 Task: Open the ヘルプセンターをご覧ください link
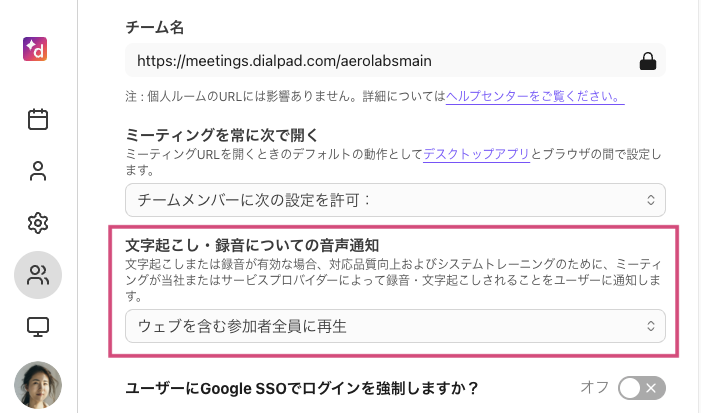[x=535, y=97]
